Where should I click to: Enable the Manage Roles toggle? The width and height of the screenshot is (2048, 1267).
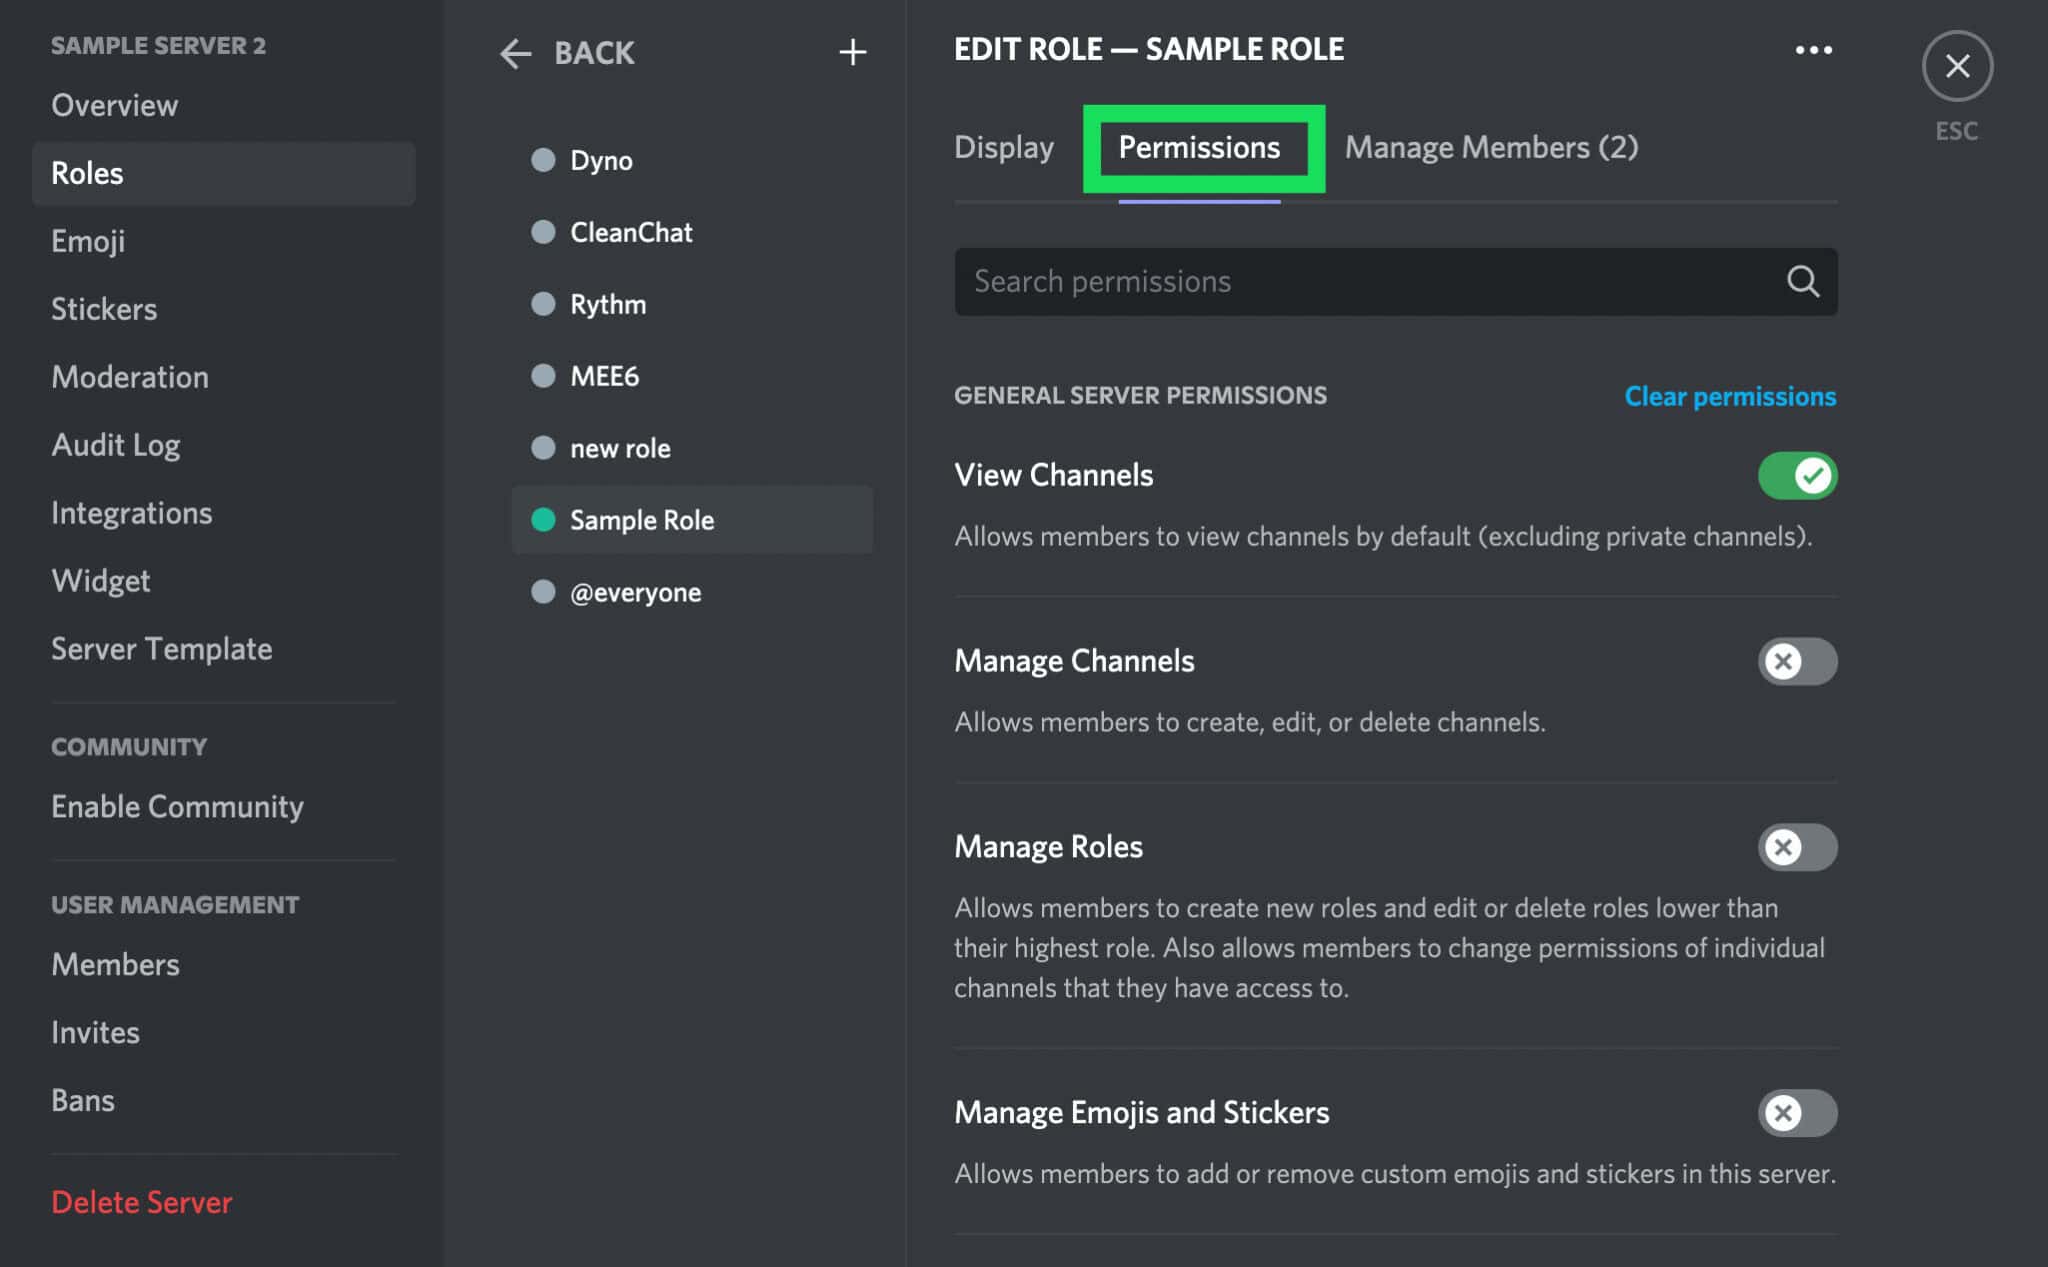[1797, 847]
